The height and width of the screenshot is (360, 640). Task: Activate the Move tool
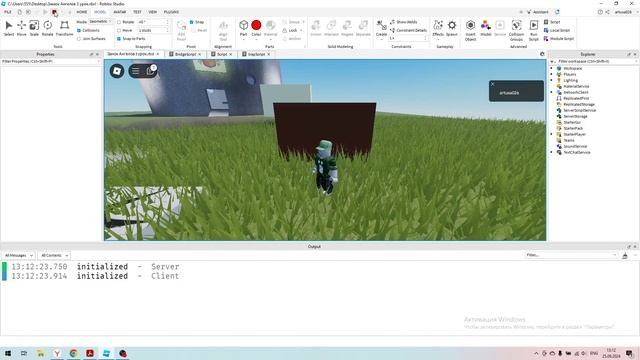22,28
